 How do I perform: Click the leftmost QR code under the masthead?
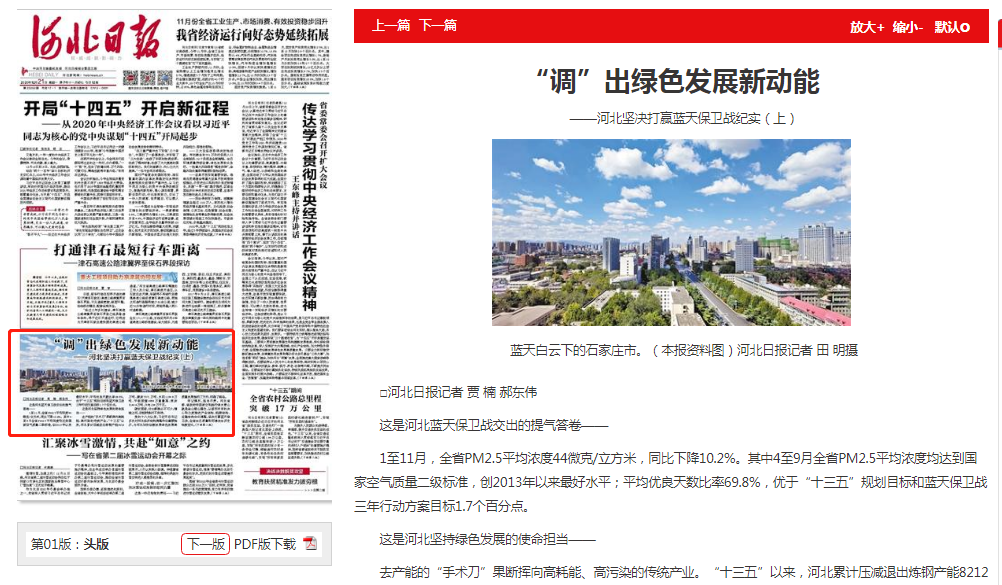pyautogui.click(x=130, y=77)
